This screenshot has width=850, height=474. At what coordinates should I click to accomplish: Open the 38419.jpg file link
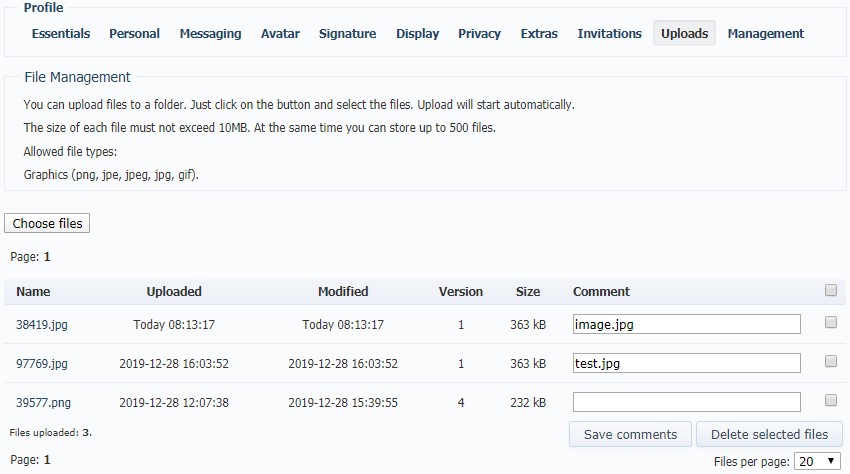[42, 325]
